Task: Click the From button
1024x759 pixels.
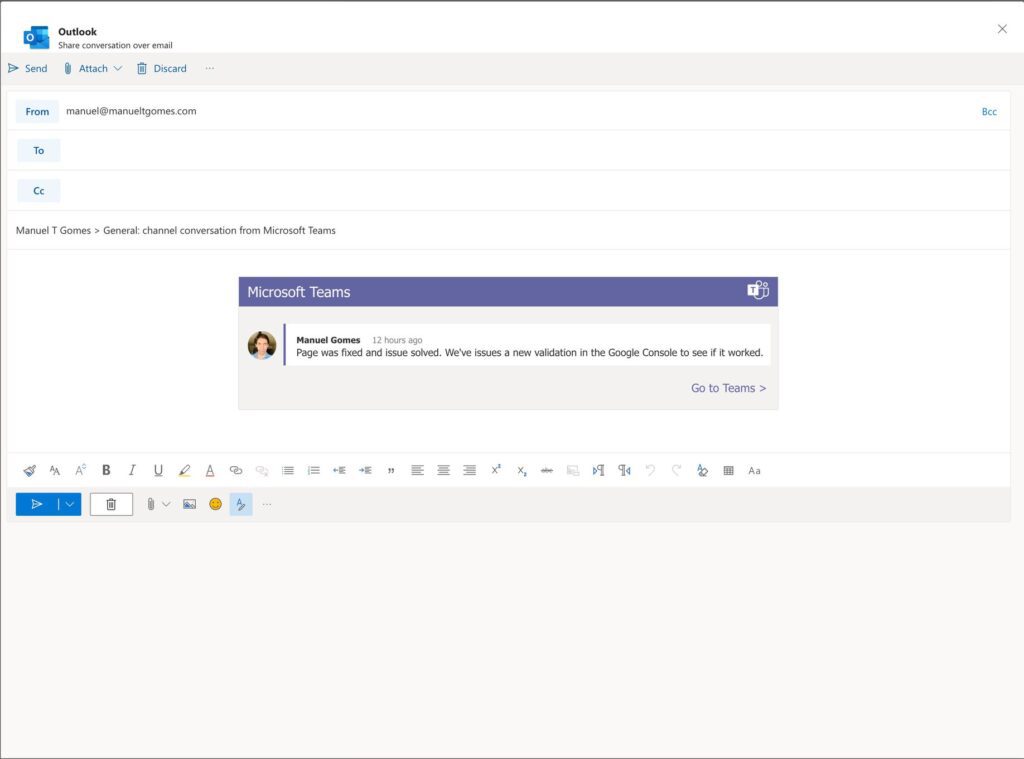Action: coord(37,112)
